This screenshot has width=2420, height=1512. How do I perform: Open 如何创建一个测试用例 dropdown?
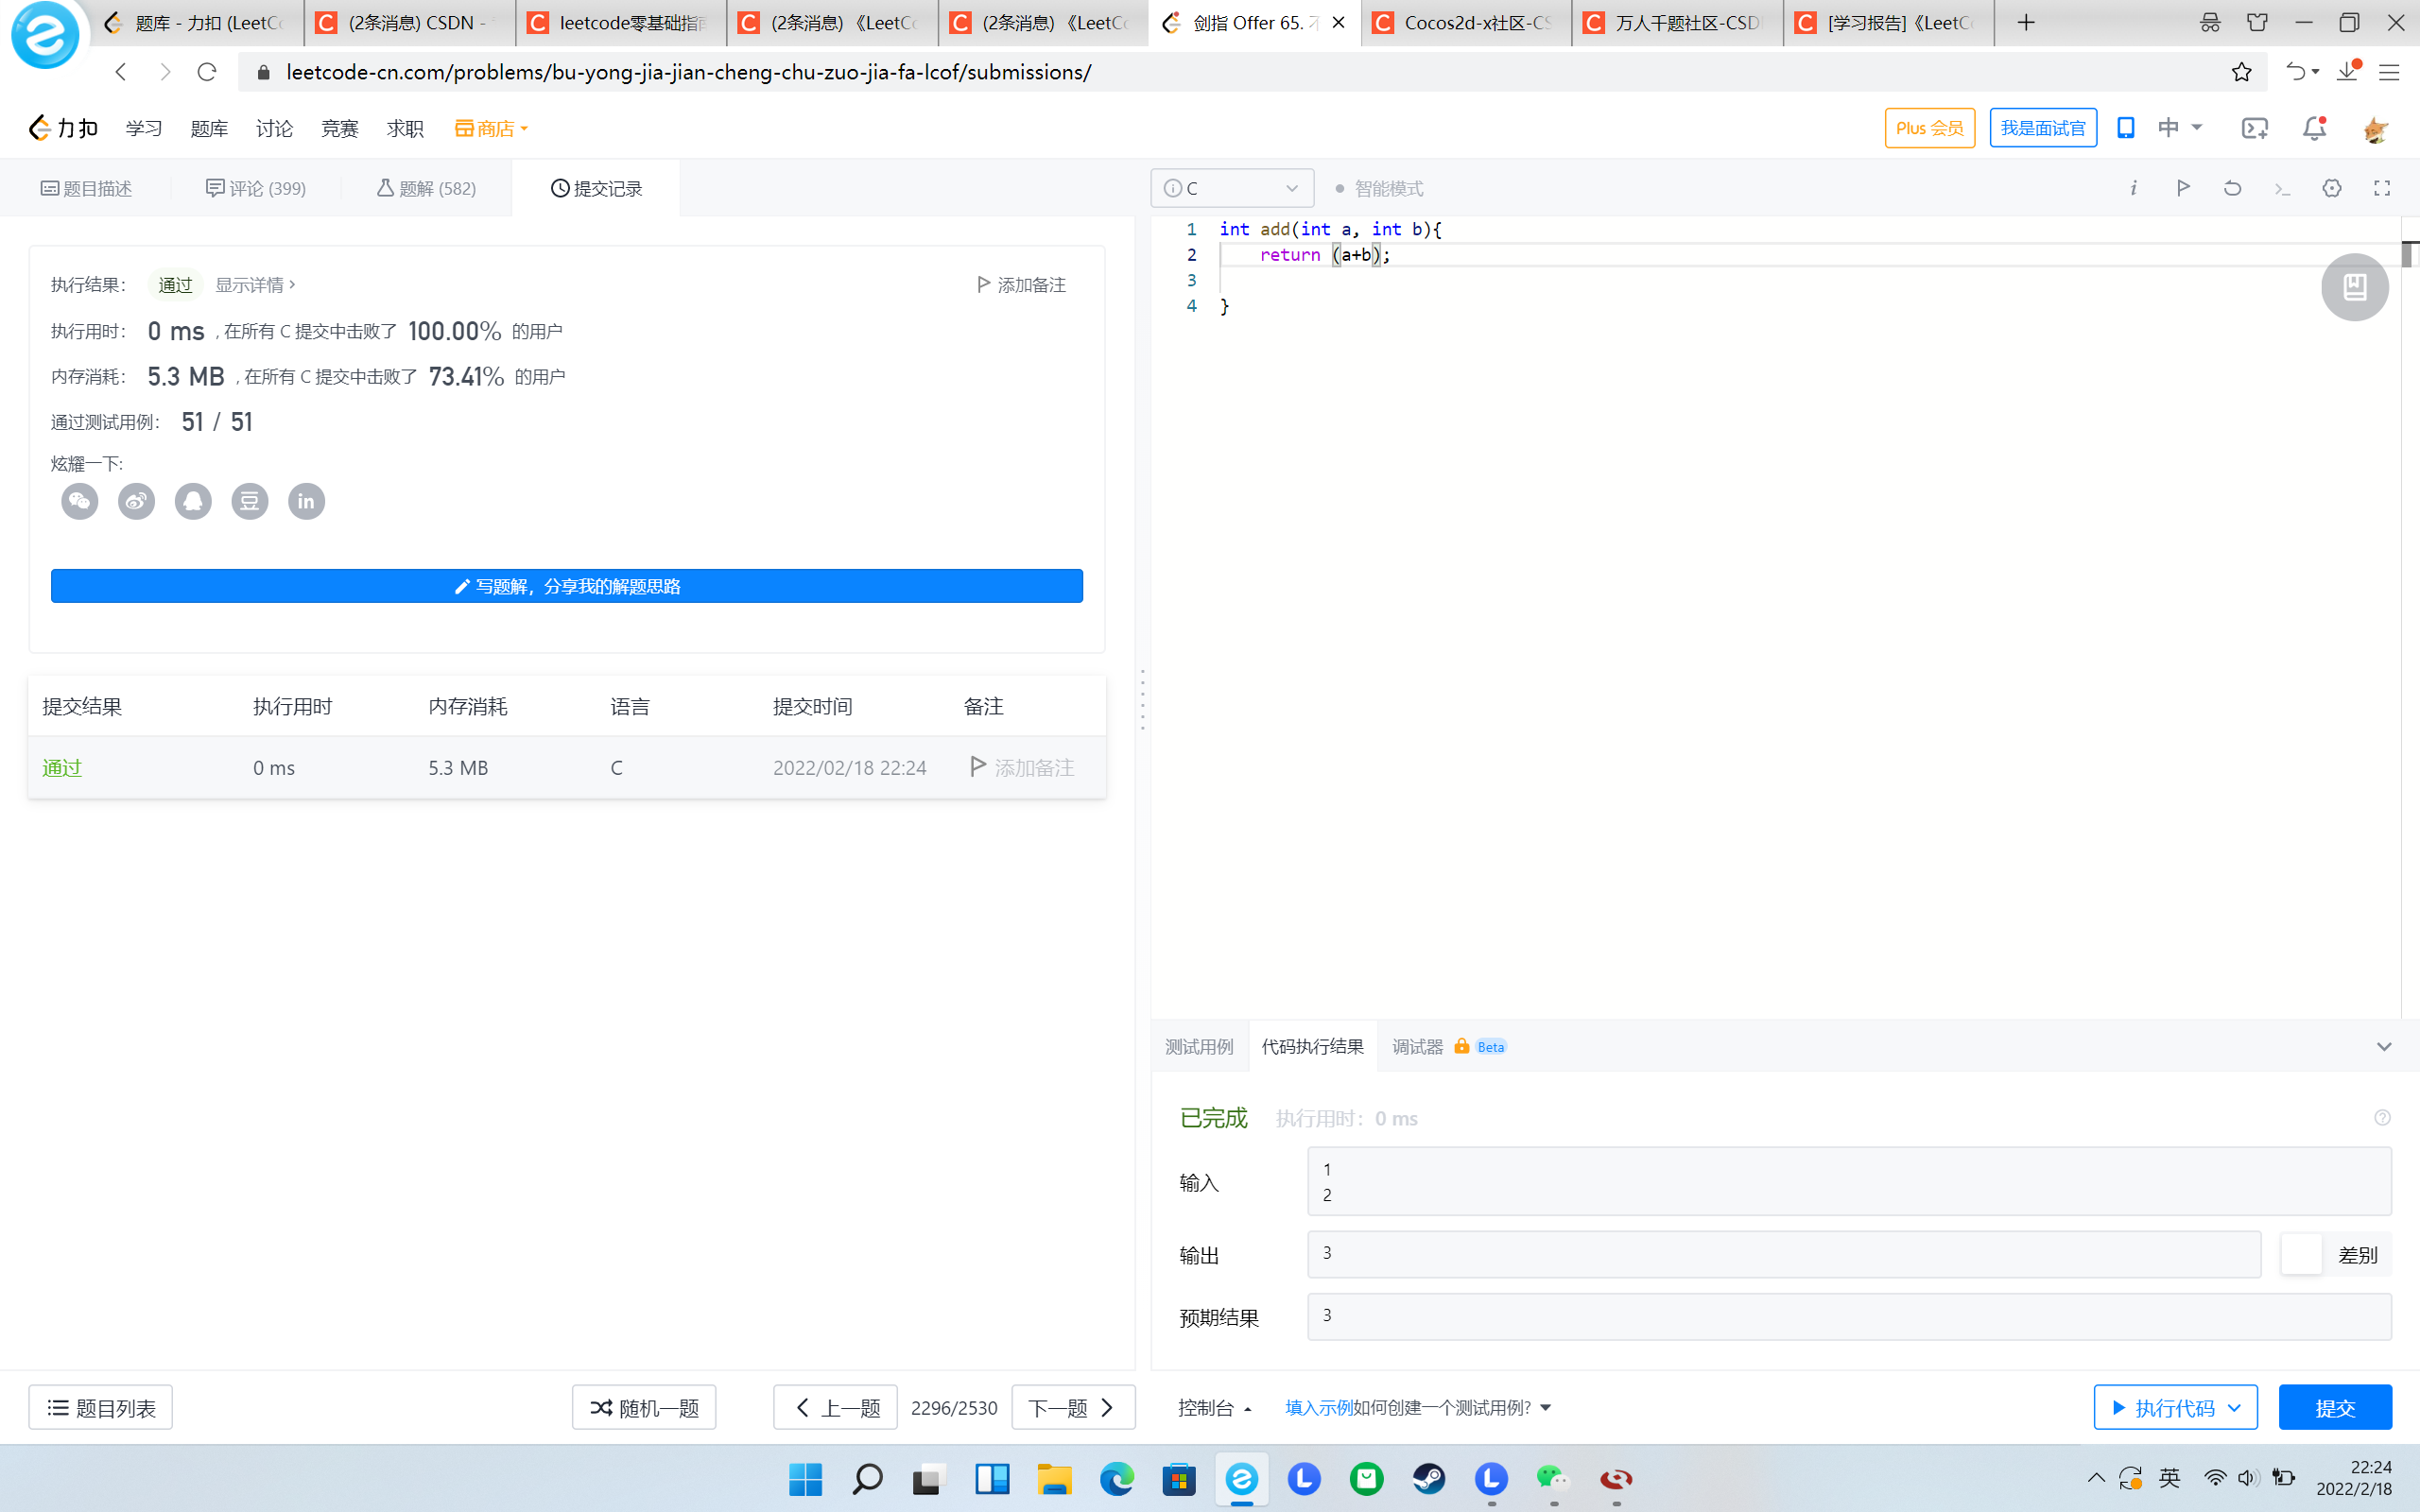[x=1452, y=1407]
